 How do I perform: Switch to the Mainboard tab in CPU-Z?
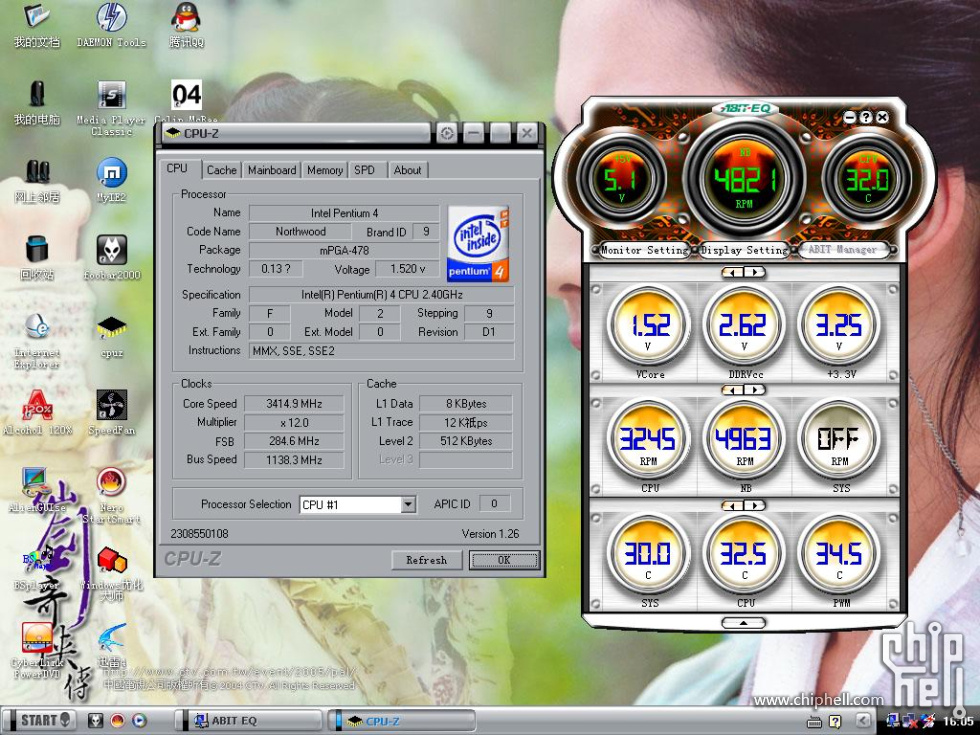click(272, 170)
